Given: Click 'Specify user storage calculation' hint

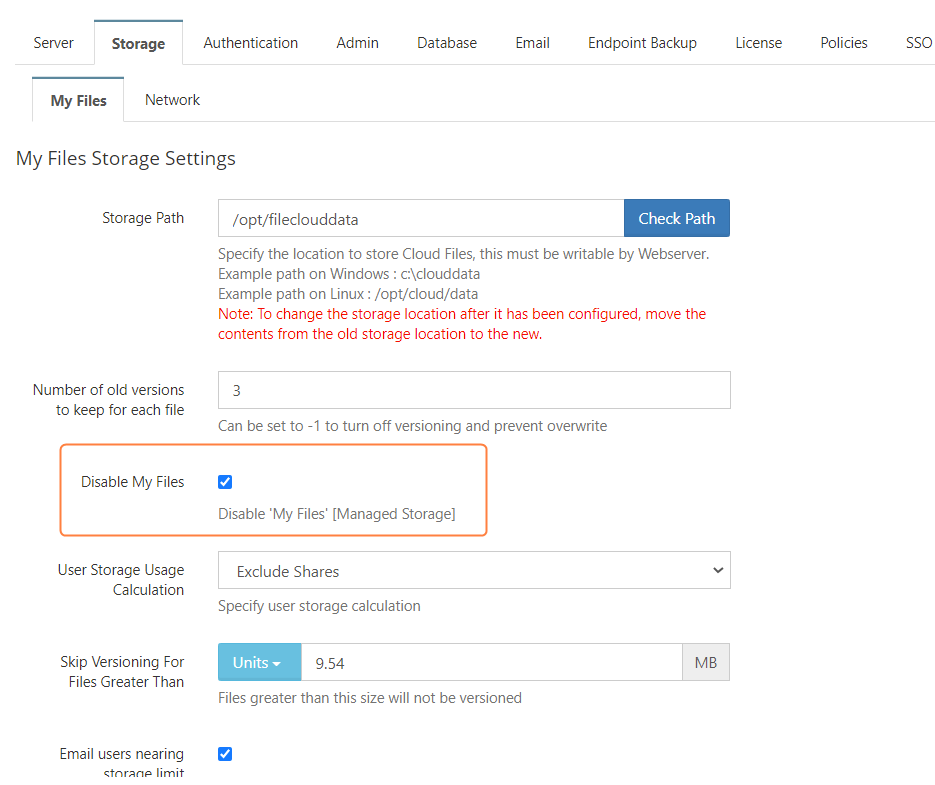Looking at the screenshot, I should click(x=319, y=606).
